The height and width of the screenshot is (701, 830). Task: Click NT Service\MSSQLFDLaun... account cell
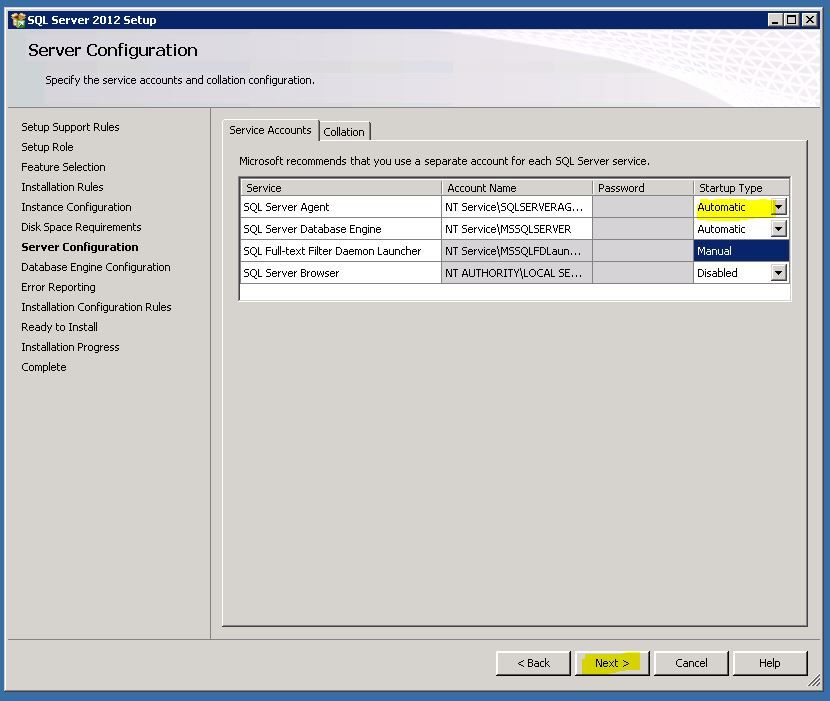tap(517, 251)
